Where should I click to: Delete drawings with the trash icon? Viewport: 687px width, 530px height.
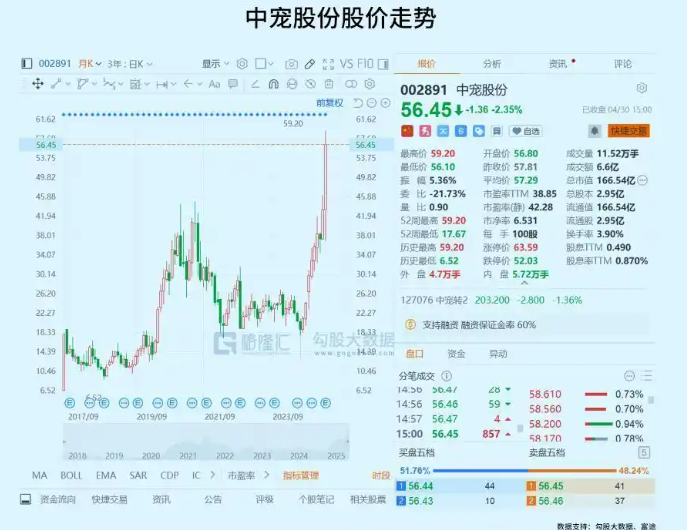[x=329, y=84]
